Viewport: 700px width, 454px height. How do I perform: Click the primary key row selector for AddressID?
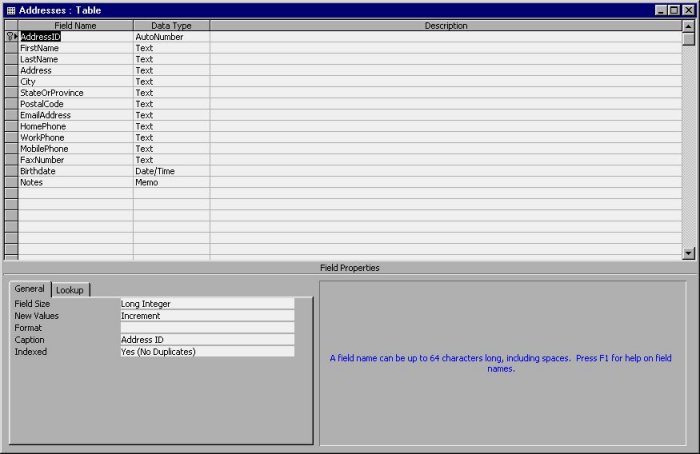[11, 37]
